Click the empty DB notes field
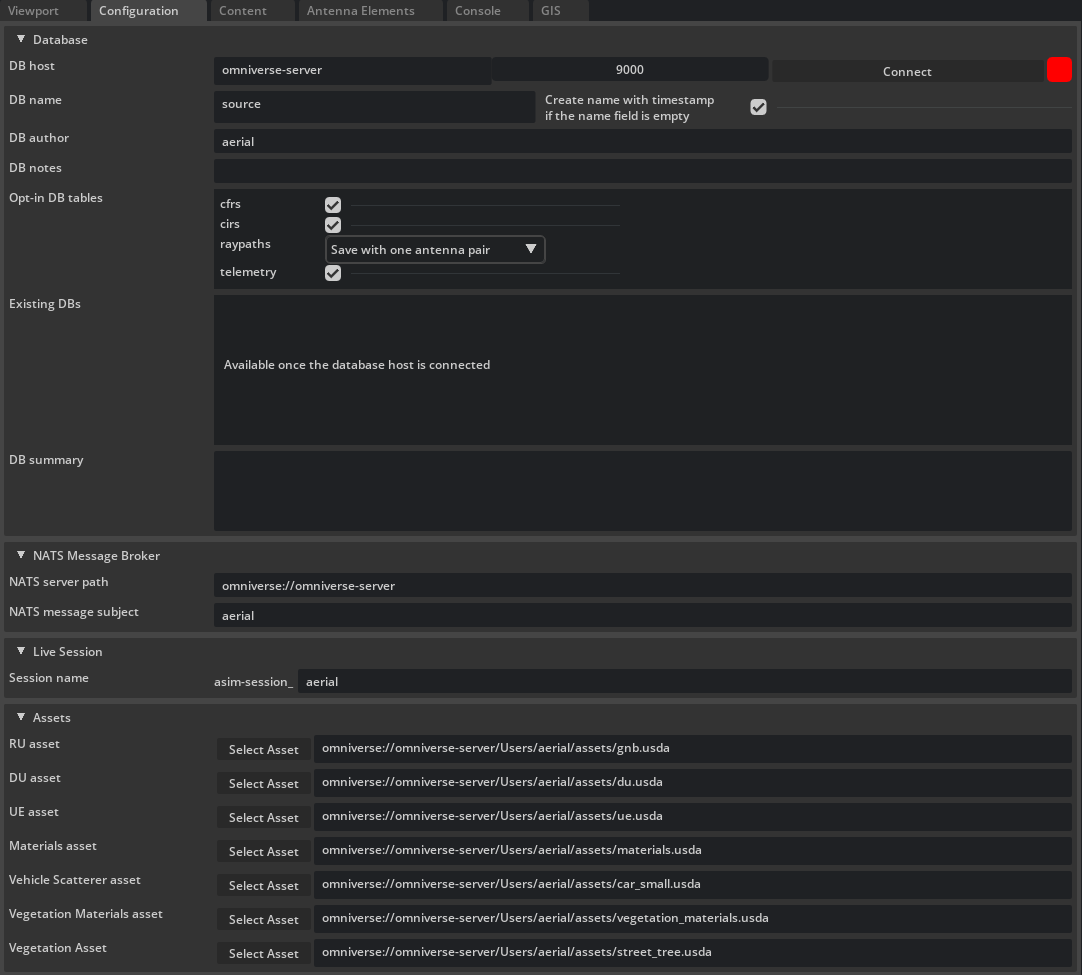 (642, 170)
